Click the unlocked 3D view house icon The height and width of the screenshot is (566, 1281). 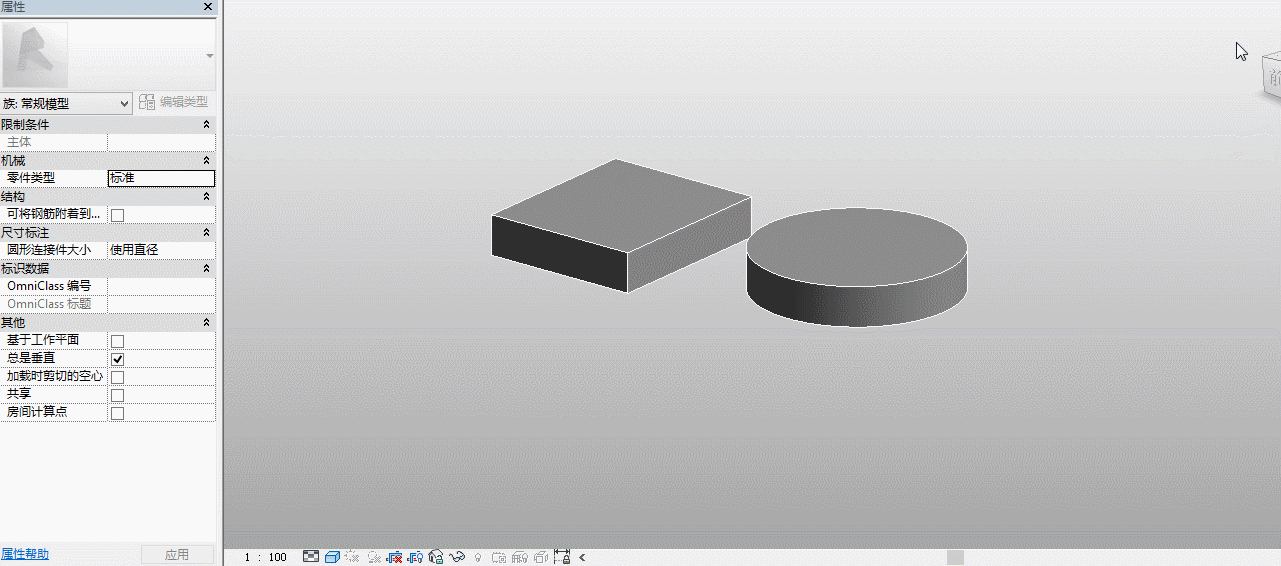click(436, 557)
